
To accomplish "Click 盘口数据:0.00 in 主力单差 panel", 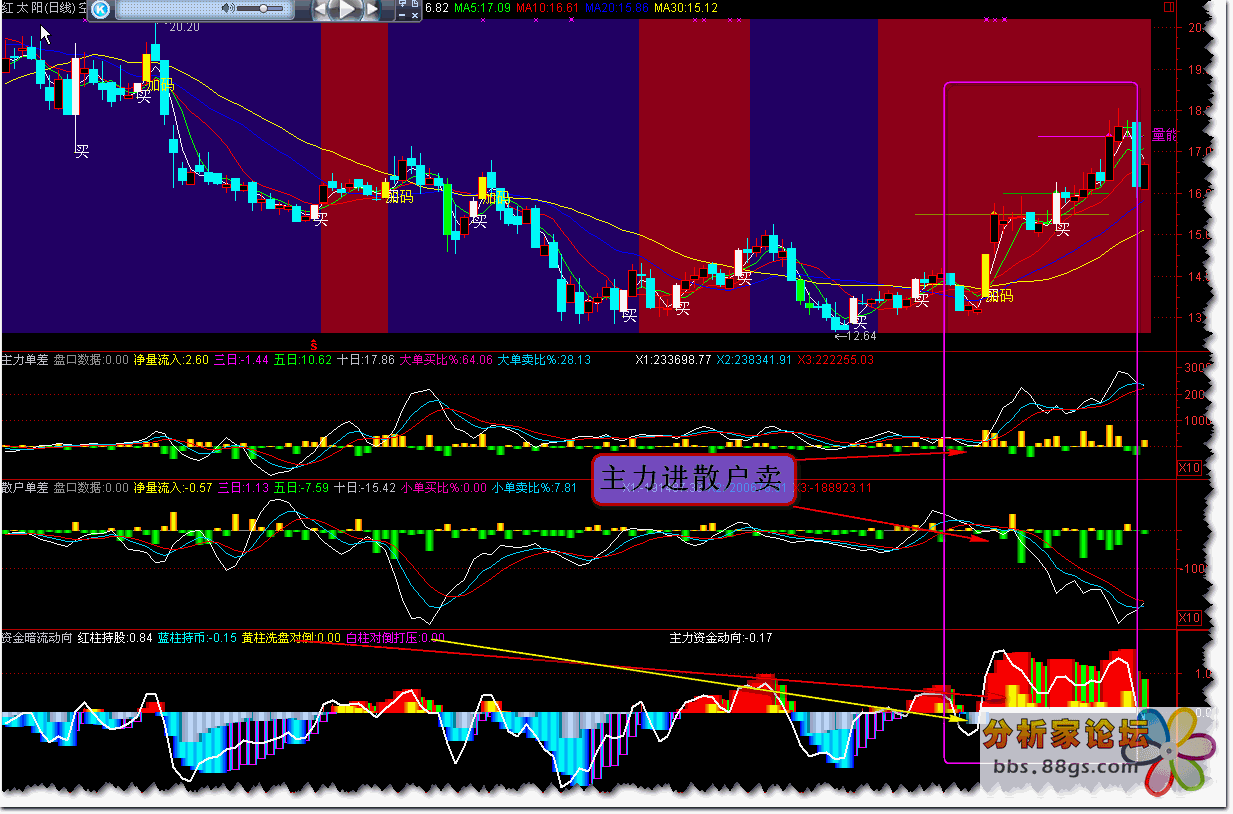I will 91,360.
